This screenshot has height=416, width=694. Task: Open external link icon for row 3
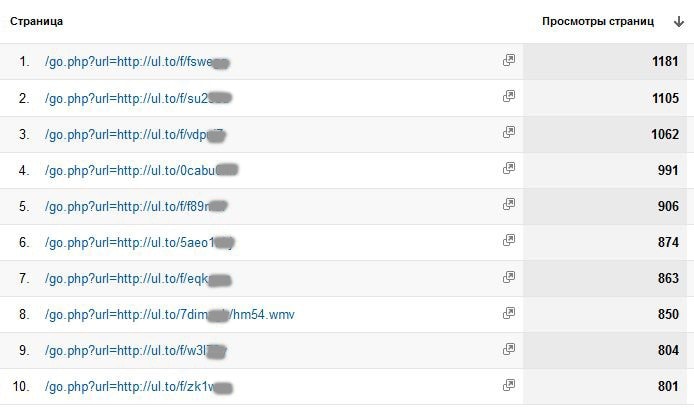pos(509,133)
